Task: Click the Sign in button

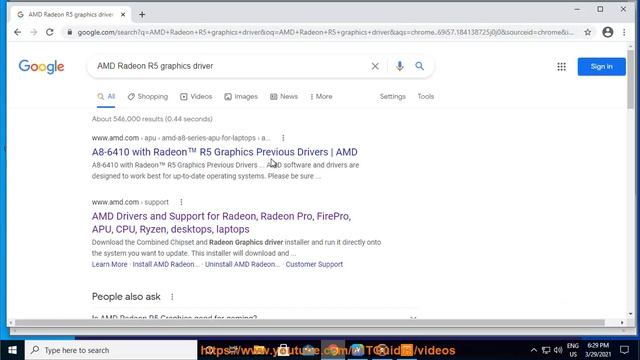Action: pyautogui.click(x=601, y=67)
